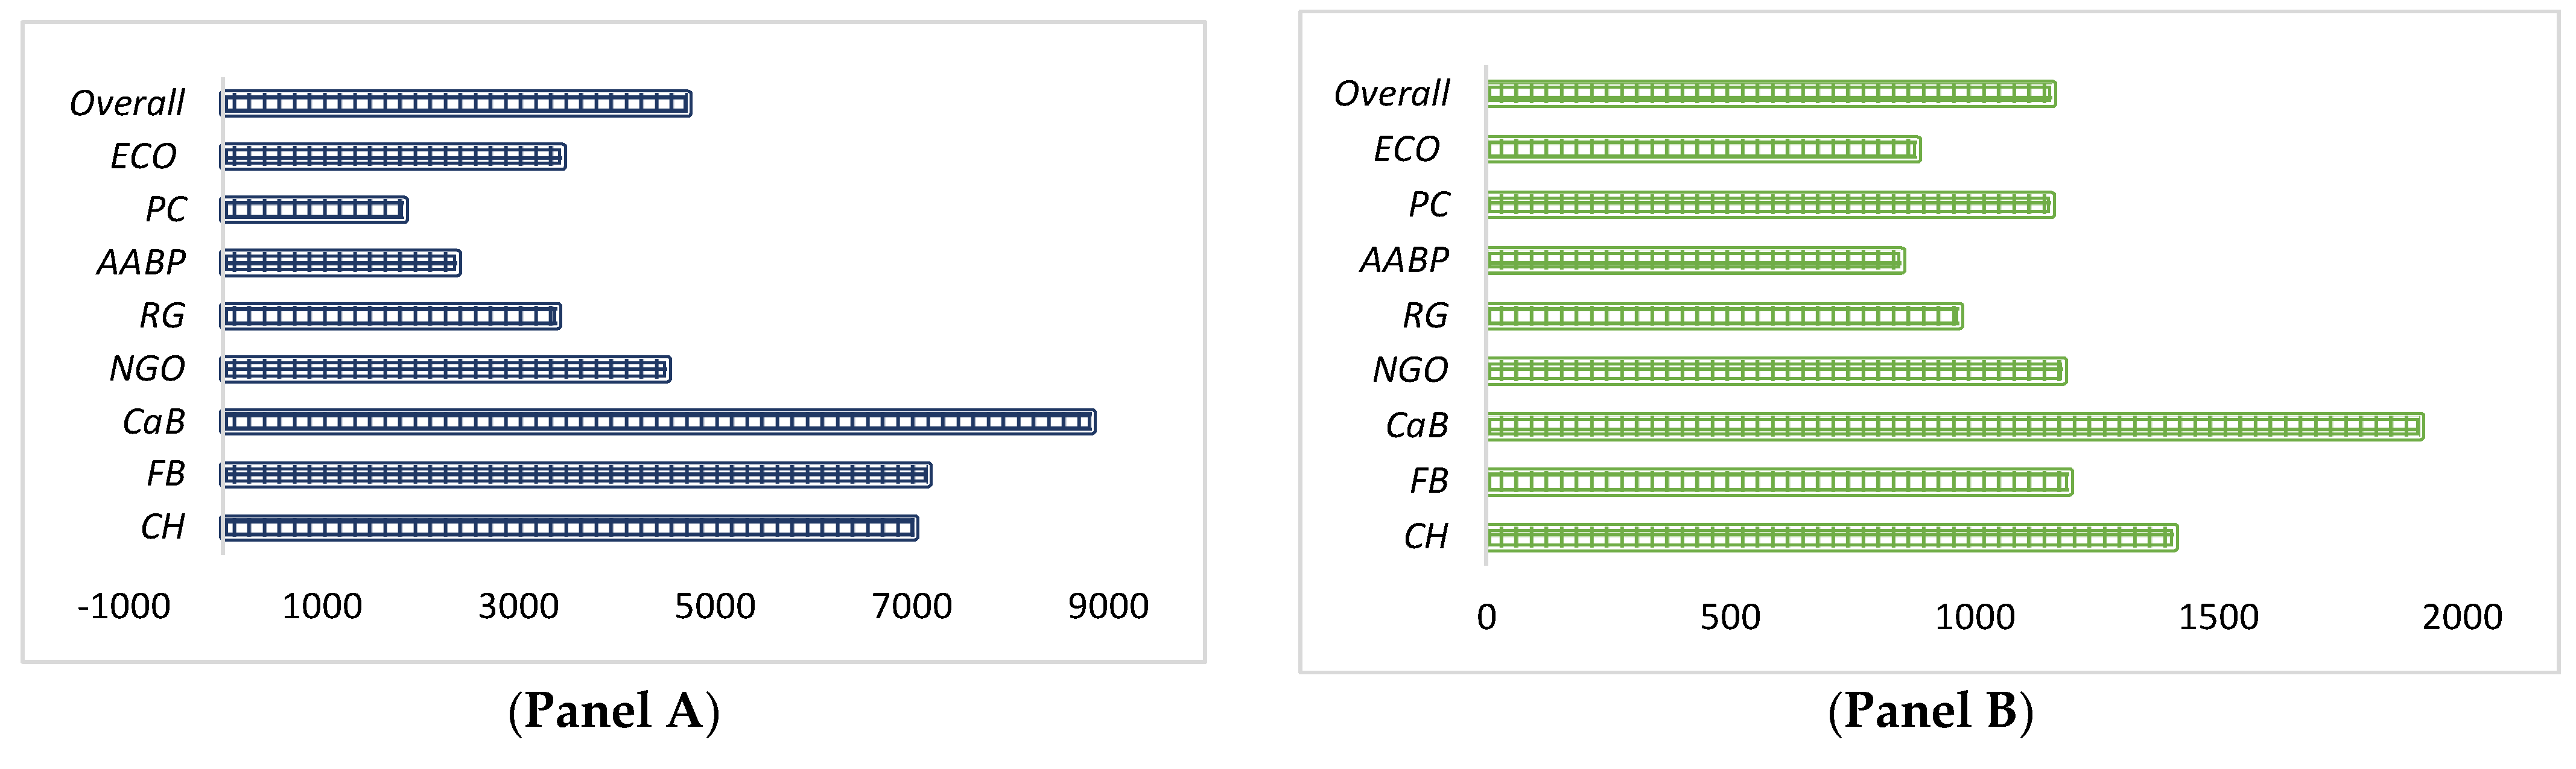This screenshot has width=2576, height=769.
Task: Select the green CaB bar in Panel B
Action: (x=1954, y=427)
